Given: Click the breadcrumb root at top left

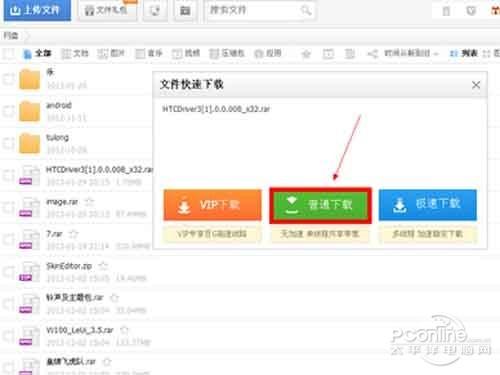Looking at the screenshot, I should click(x=11, y=35).
